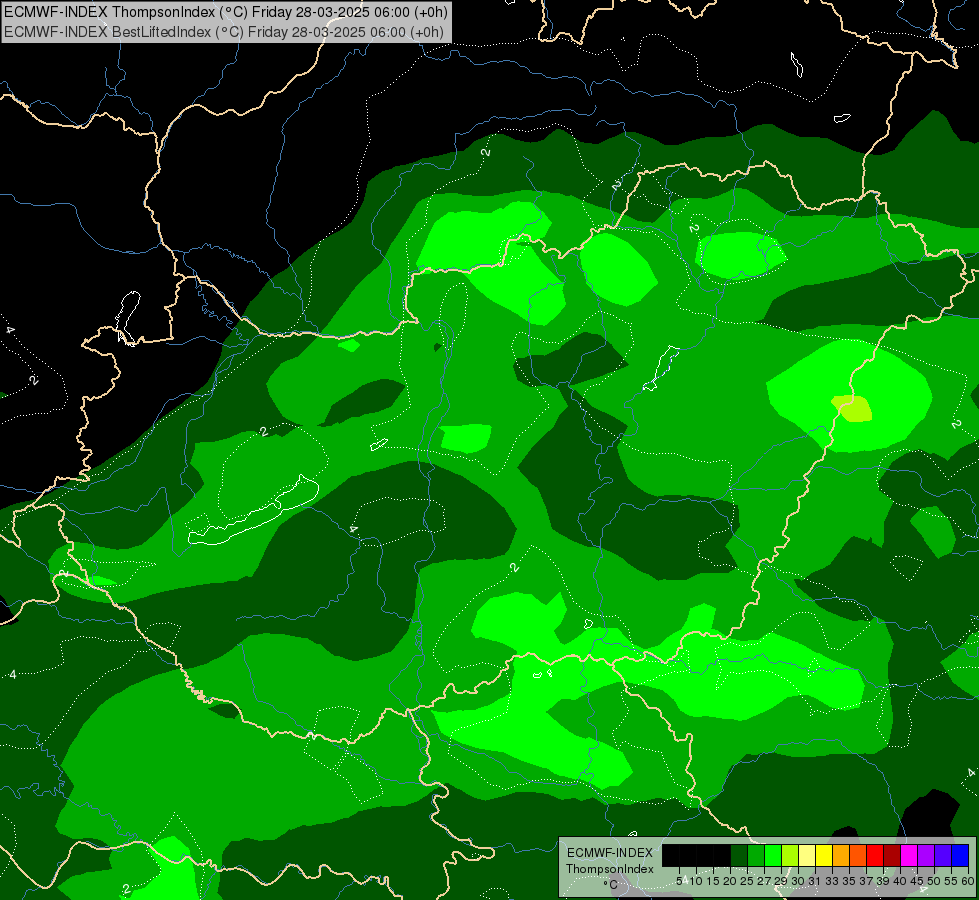Select orange-red 35-37 legend swatch
Screen dimensions: 979x900
(858, 855)
